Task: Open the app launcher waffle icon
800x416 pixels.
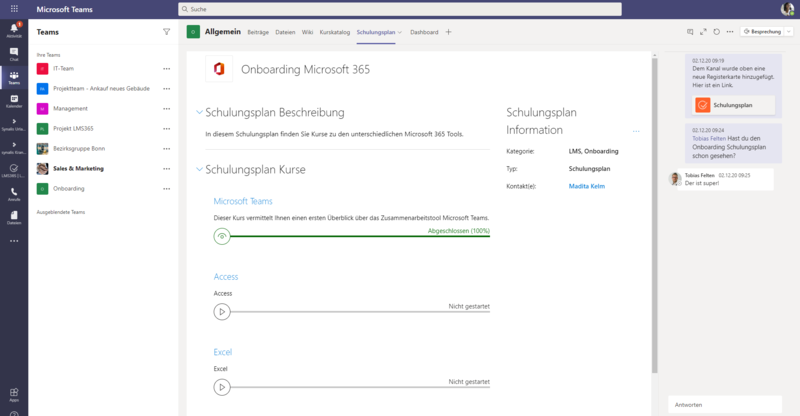Action: [x=14, y=9]
